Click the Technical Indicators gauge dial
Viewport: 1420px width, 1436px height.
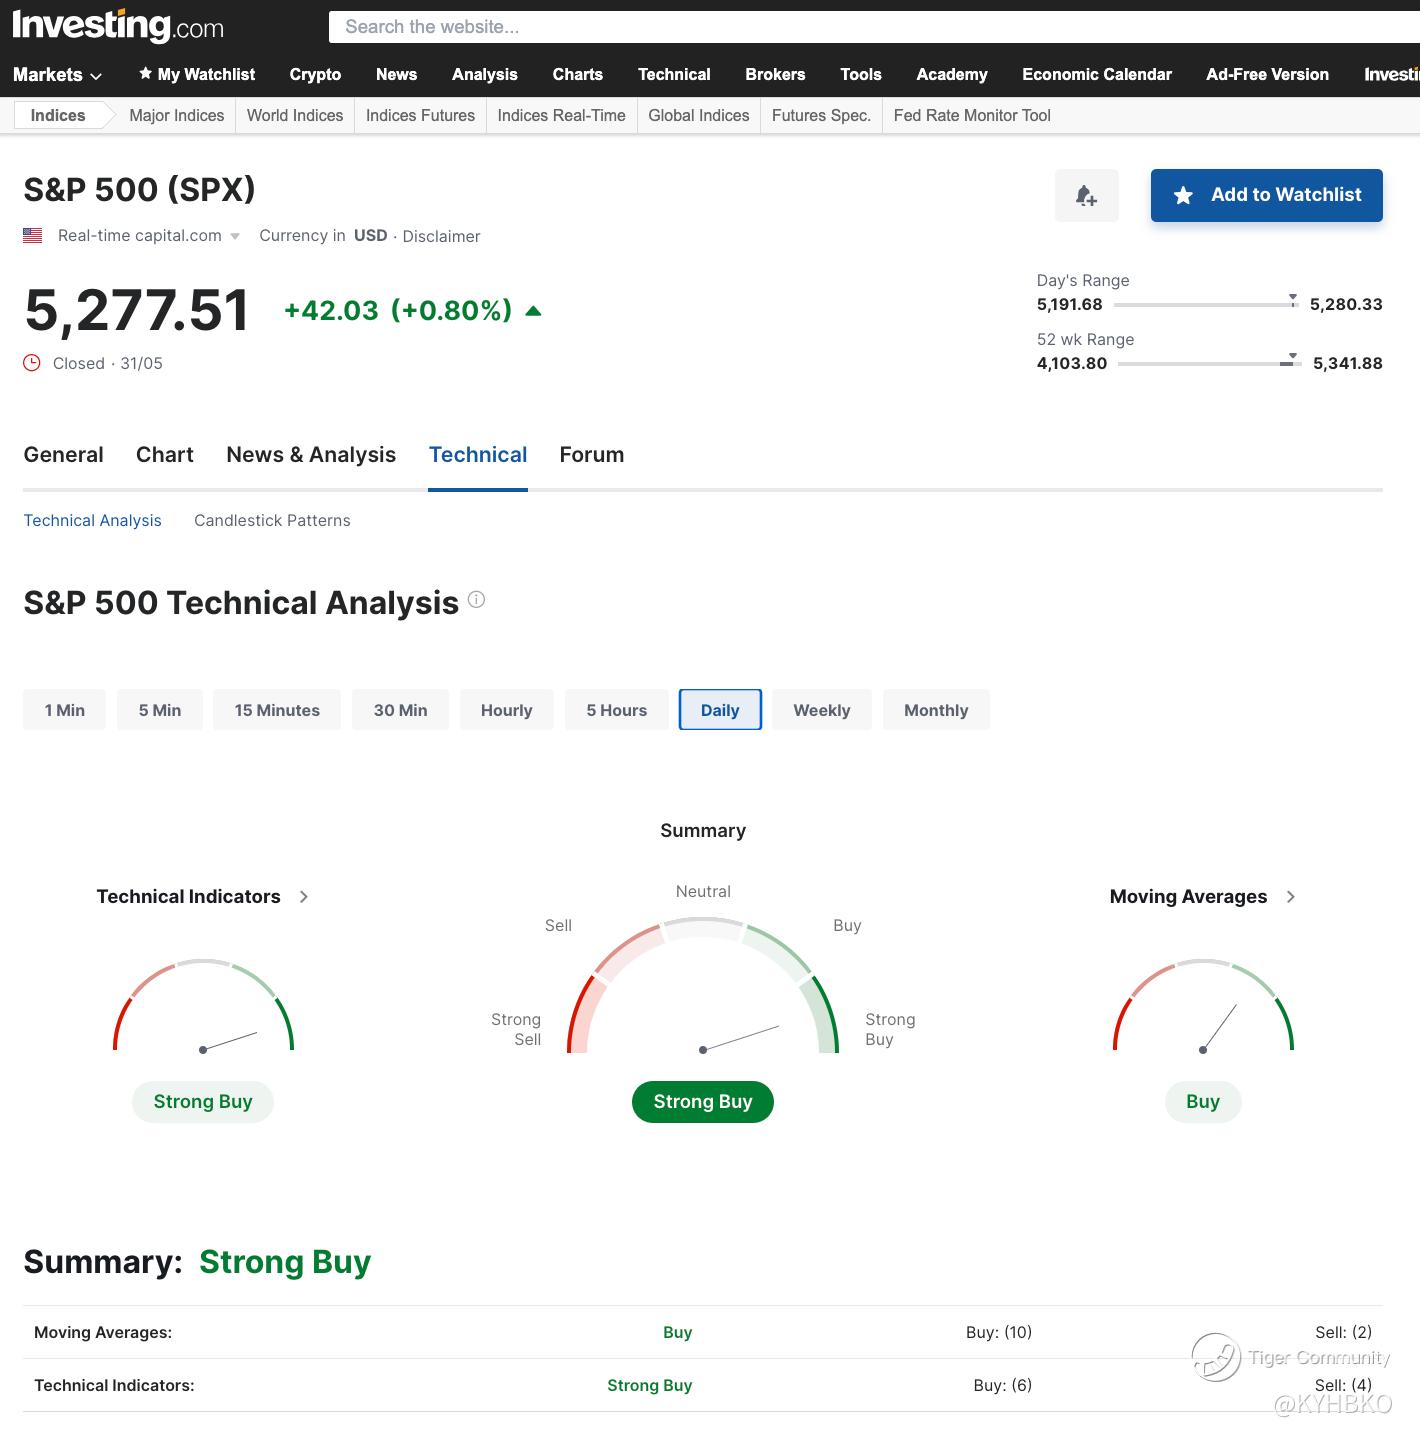tap(203, 1008)
